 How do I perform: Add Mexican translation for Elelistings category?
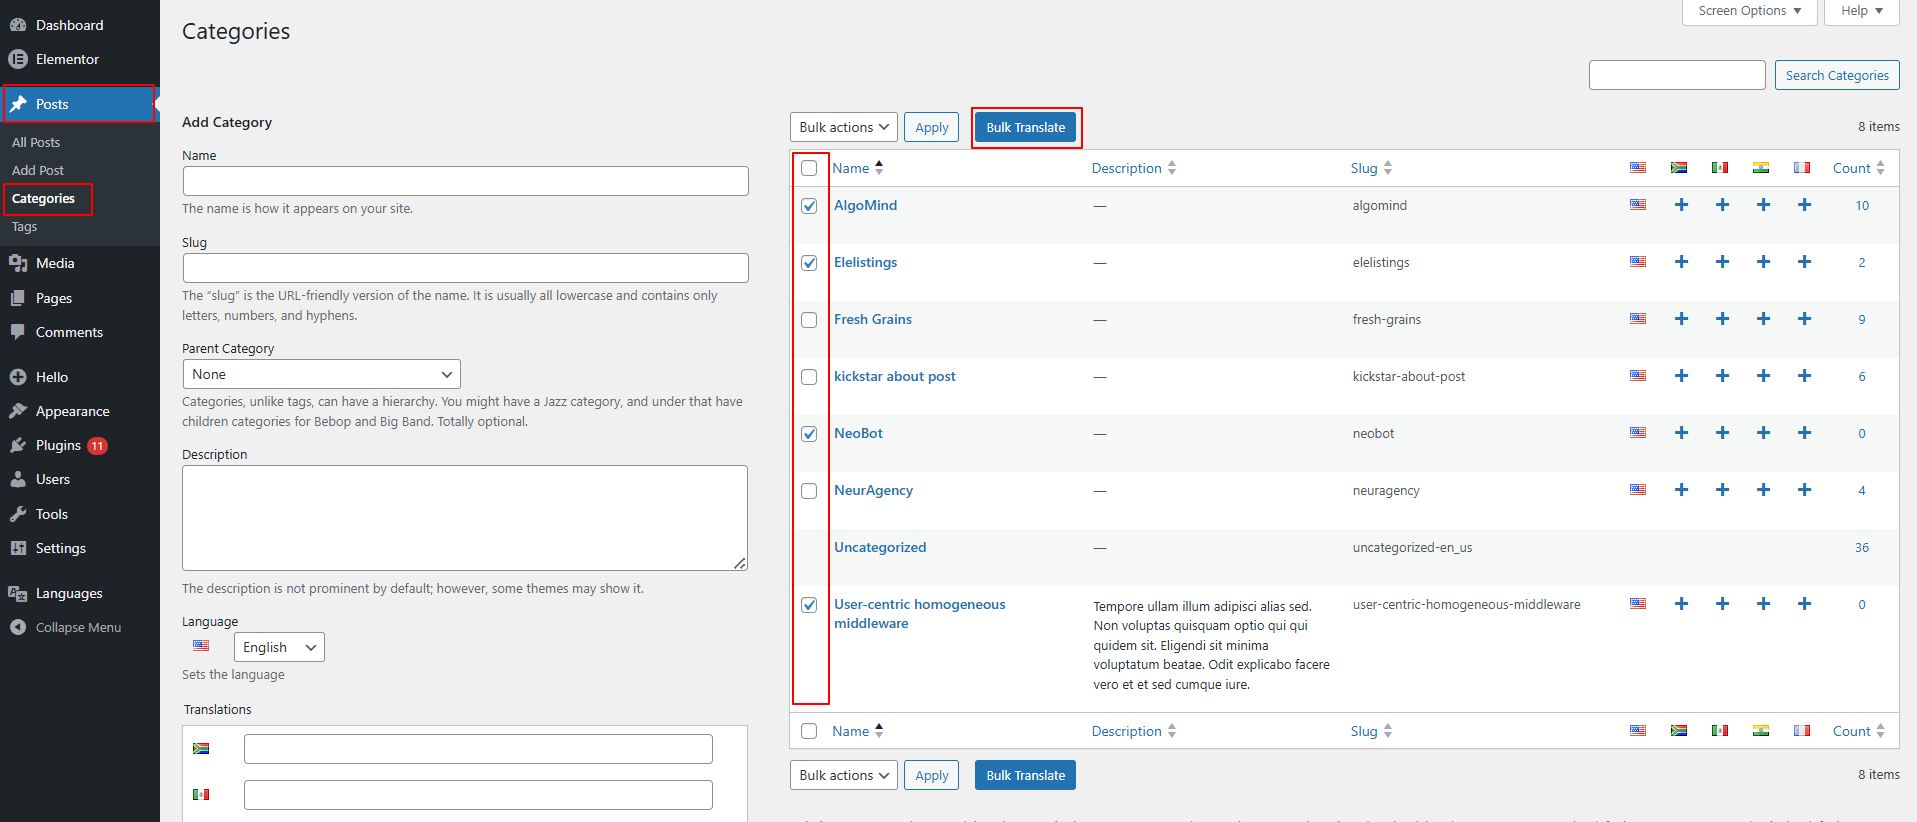coord(1722,262)
